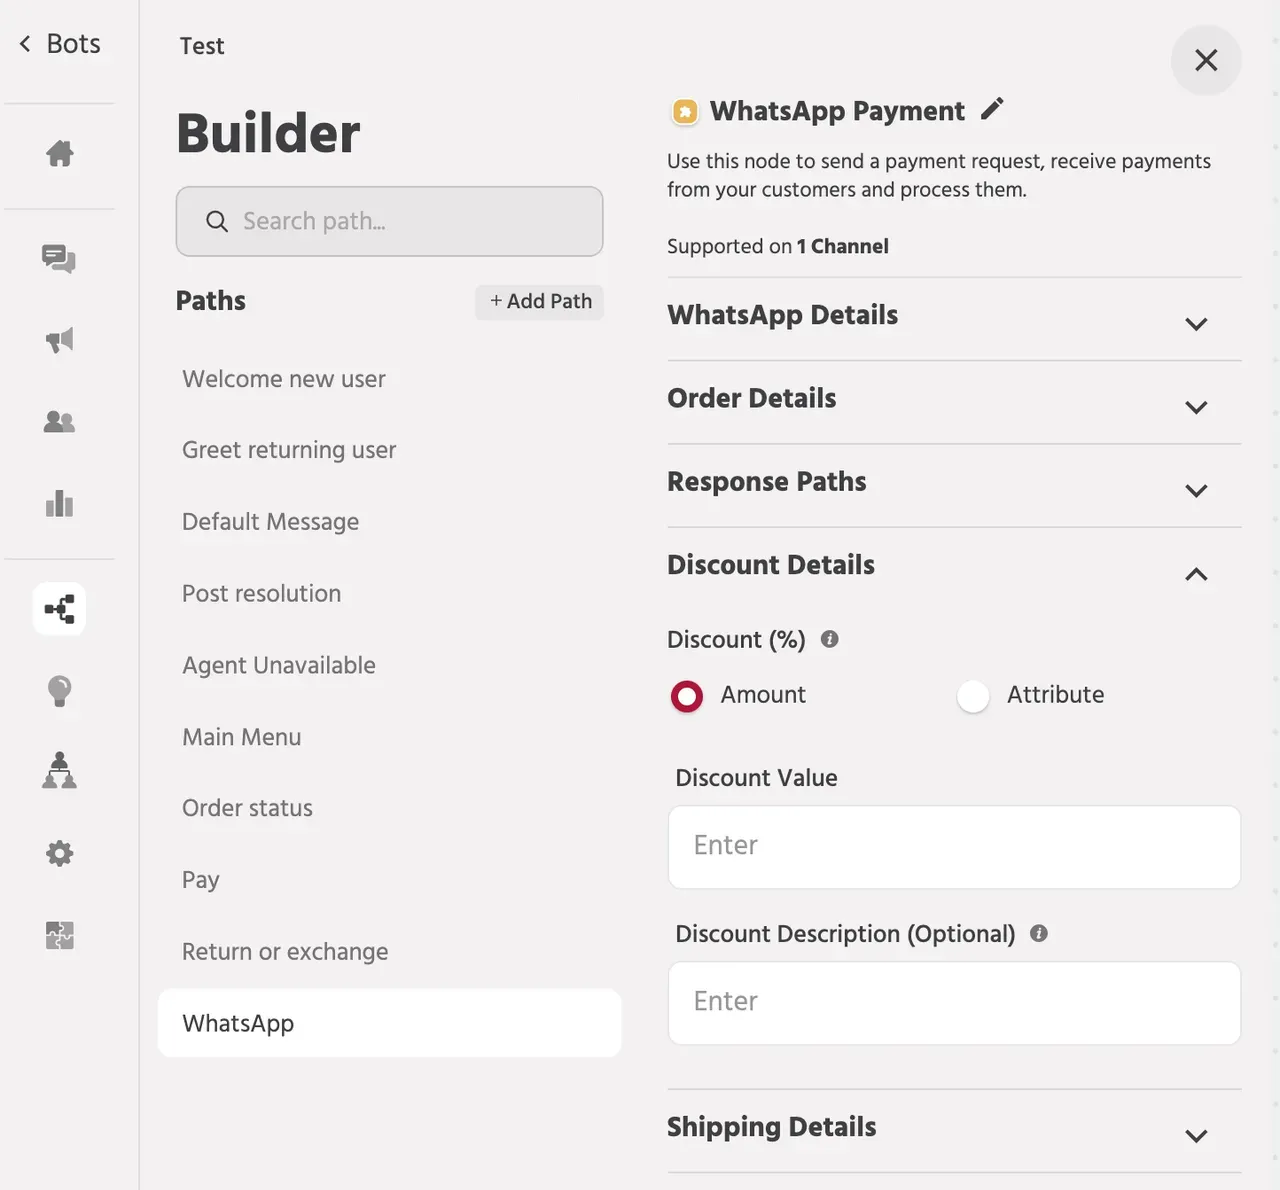
Task: Open the Home icon in sidebar
Action: tap(59, 153)
